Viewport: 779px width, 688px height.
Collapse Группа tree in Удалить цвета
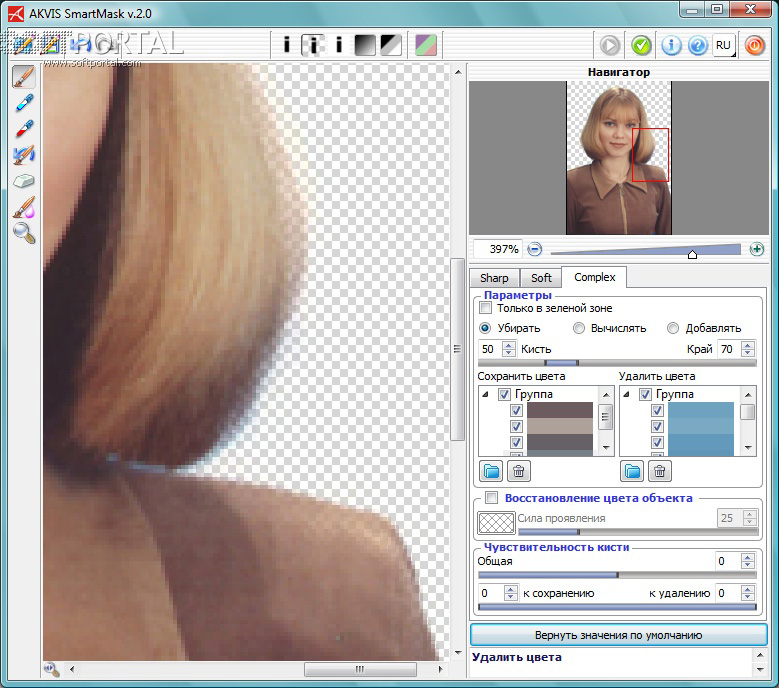(626, 394)
